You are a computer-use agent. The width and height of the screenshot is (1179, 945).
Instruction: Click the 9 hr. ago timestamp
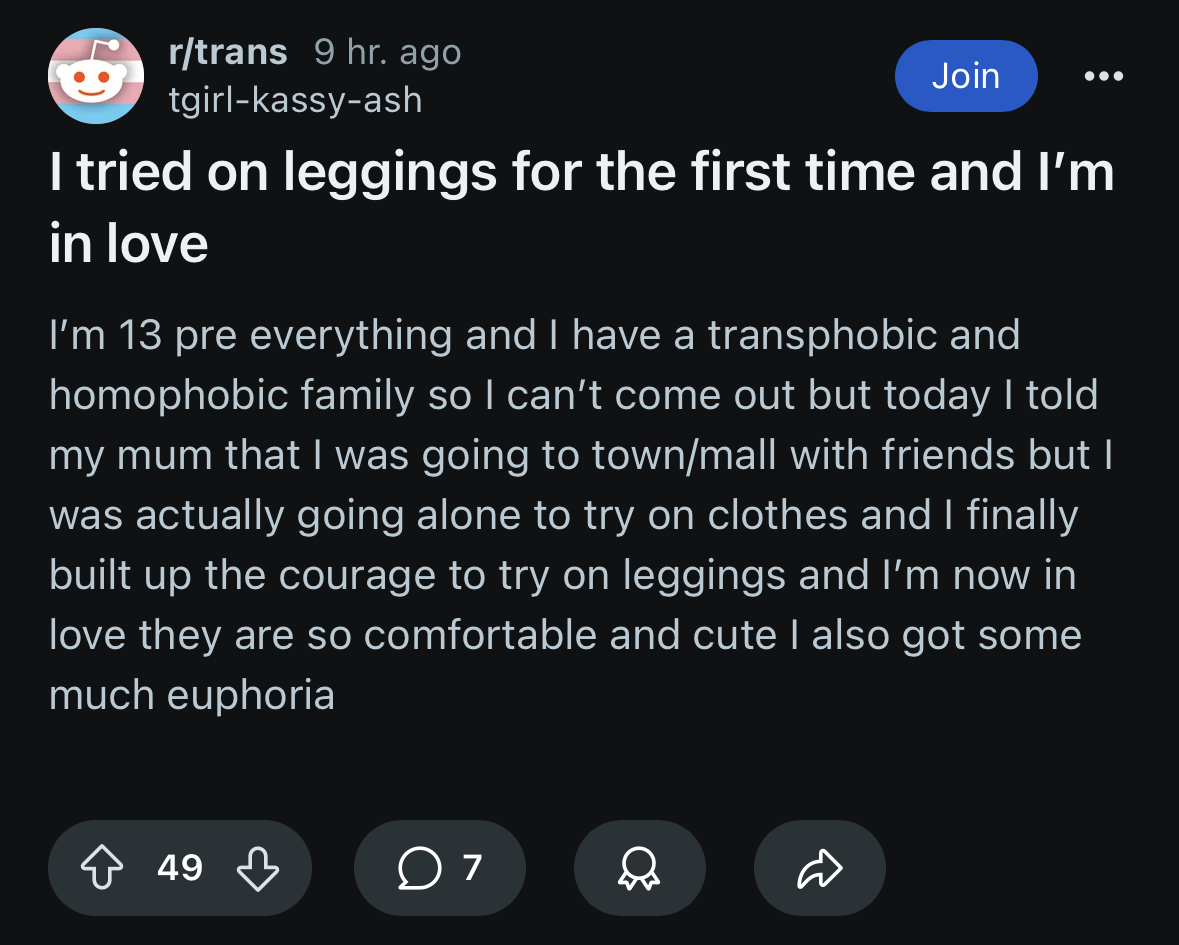click(x=387, y=52)
